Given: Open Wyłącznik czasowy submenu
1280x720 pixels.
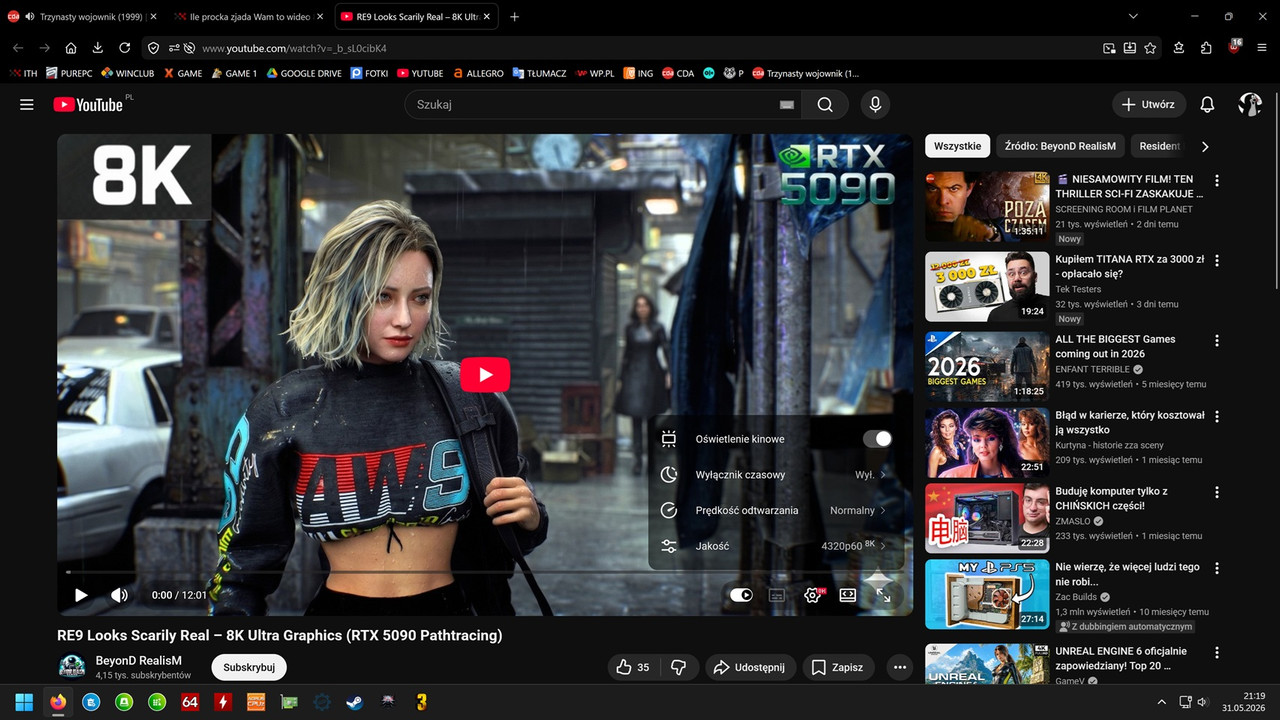Looking at the screenshot, I should tap(776, 475).
